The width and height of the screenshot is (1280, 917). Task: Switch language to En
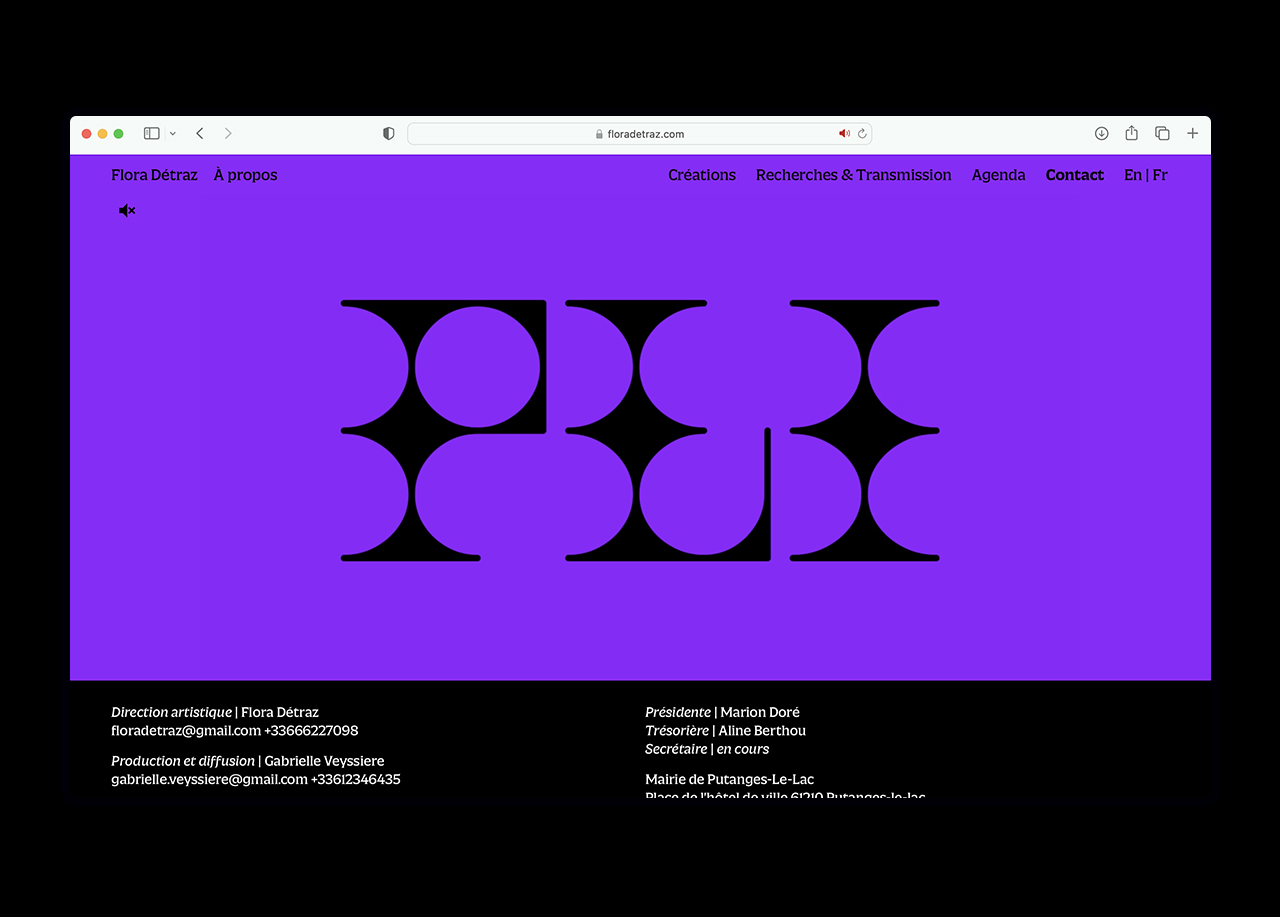[x=1132, y=175]
